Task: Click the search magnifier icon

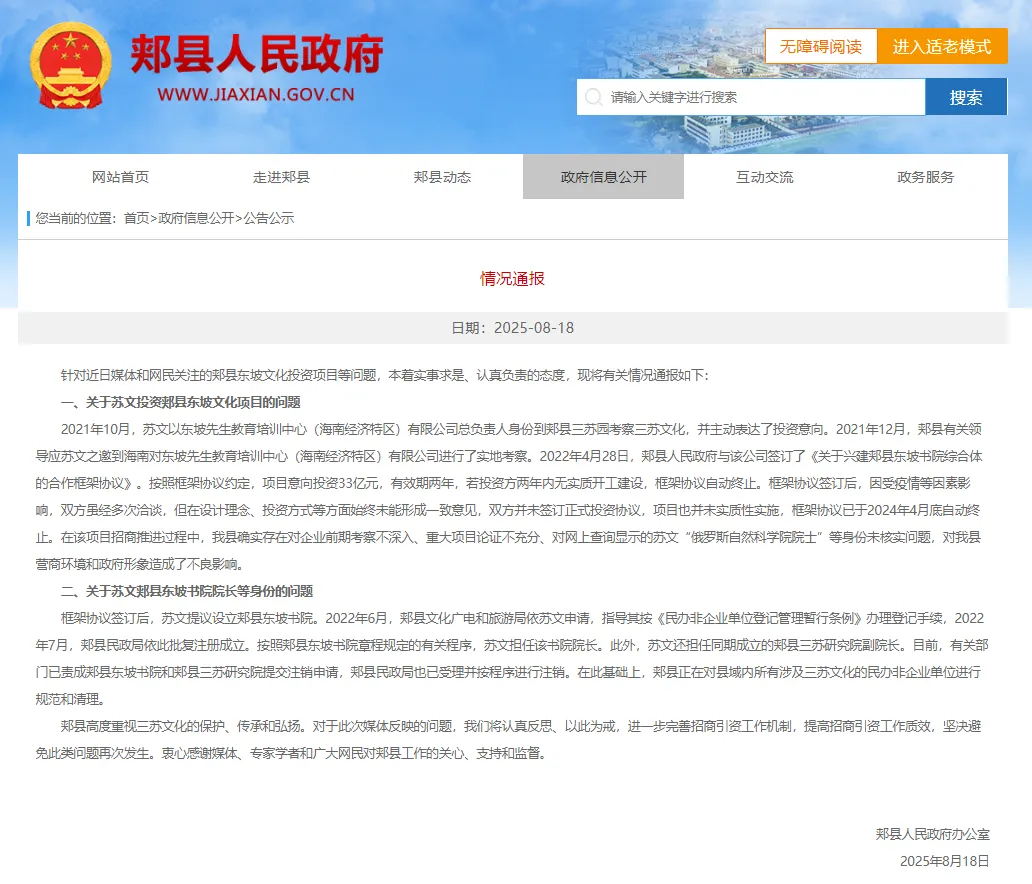Action: point(594,97)
